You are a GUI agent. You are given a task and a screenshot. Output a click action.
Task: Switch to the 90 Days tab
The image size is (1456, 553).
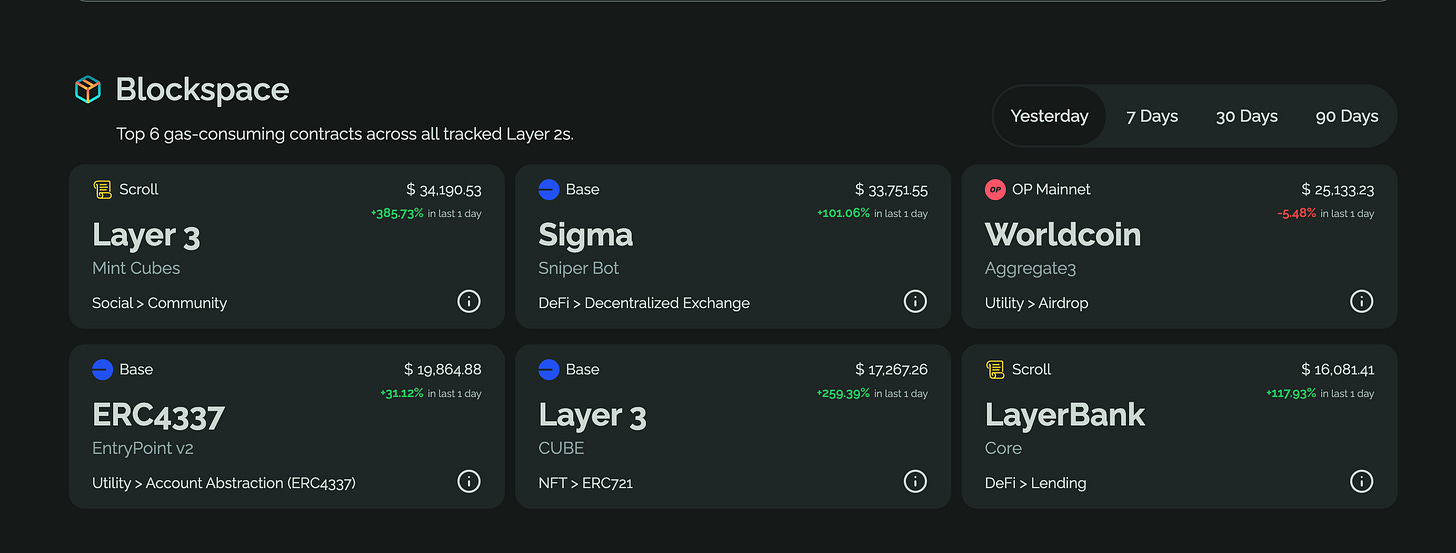tap(1347, 116)
